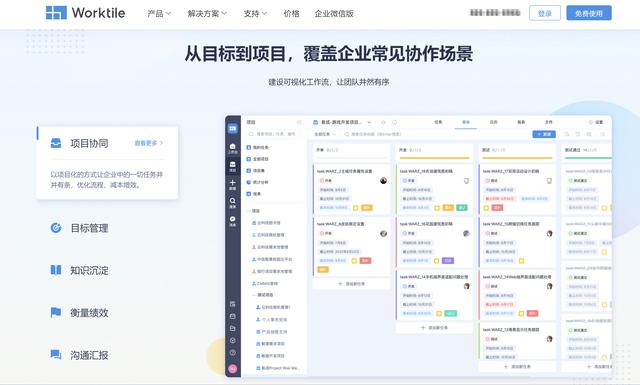Open the 全部任务 filter dropdown

(325, 134)
